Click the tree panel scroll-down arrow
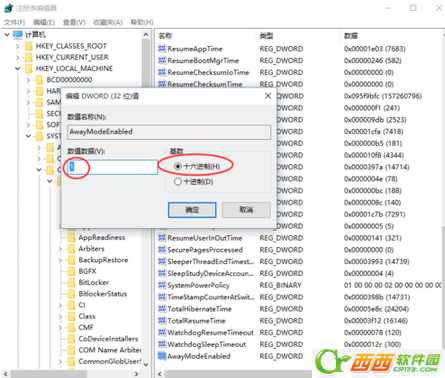Image resolution: width=445 pixels, height=378 pixels. (146, 364)
